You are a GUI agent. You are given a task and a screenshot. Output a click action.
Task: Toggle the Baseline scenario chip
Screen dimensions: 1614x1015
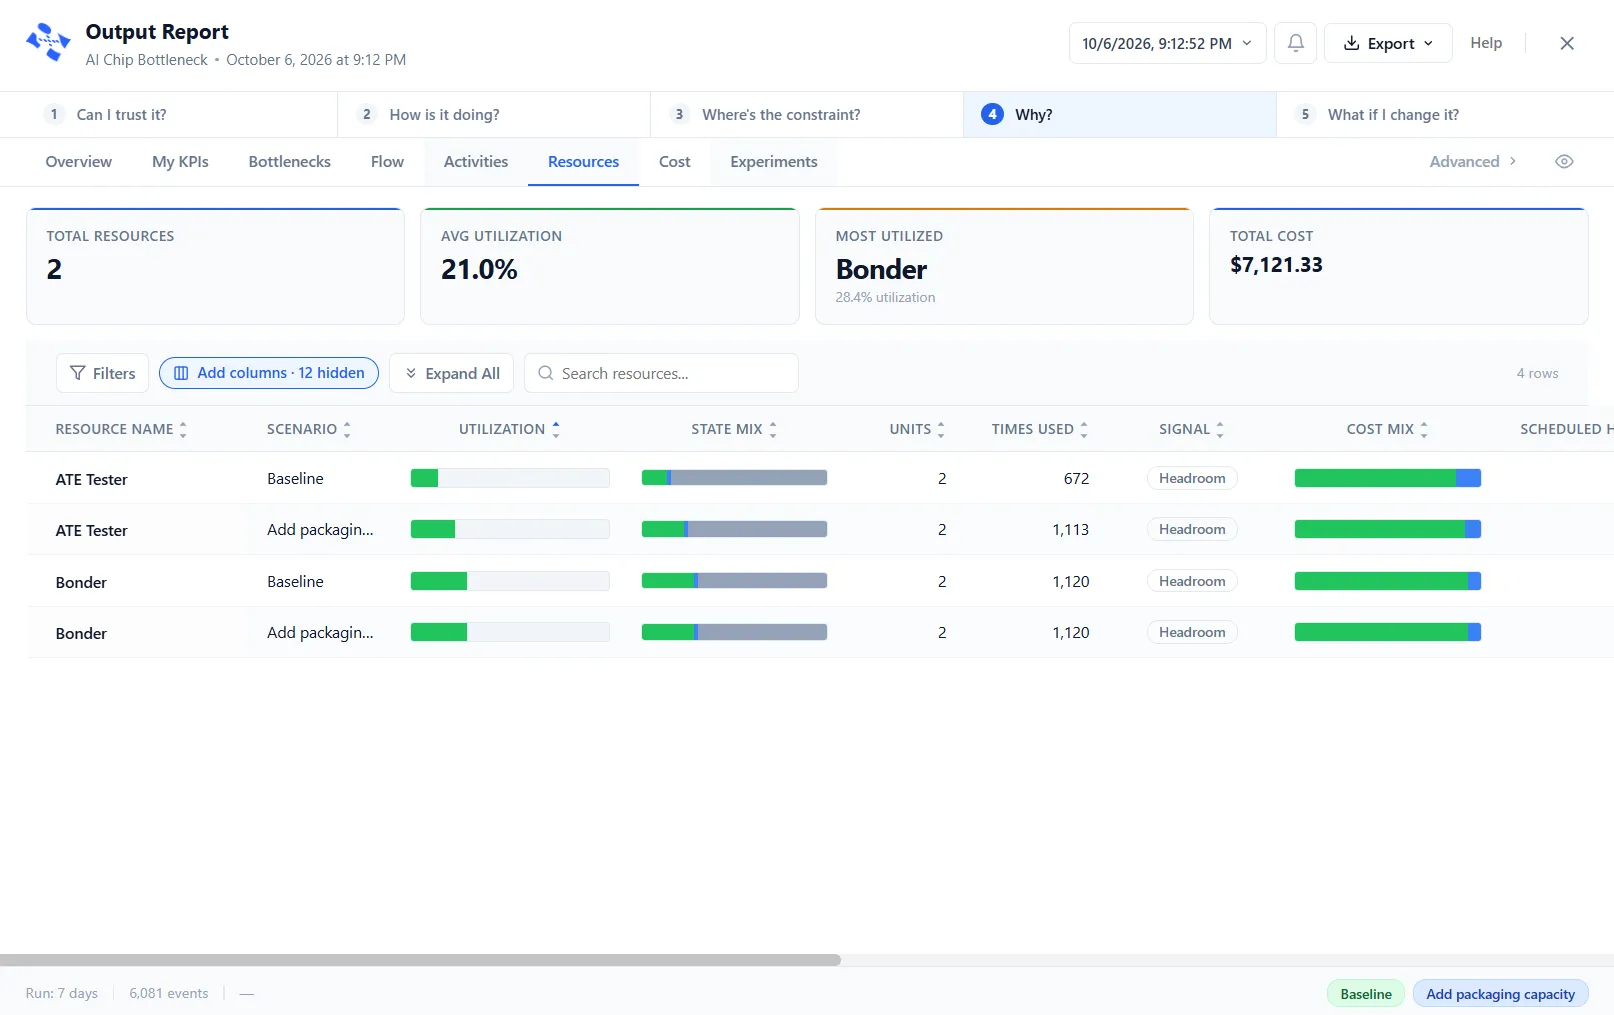[x=1366, y=994]
